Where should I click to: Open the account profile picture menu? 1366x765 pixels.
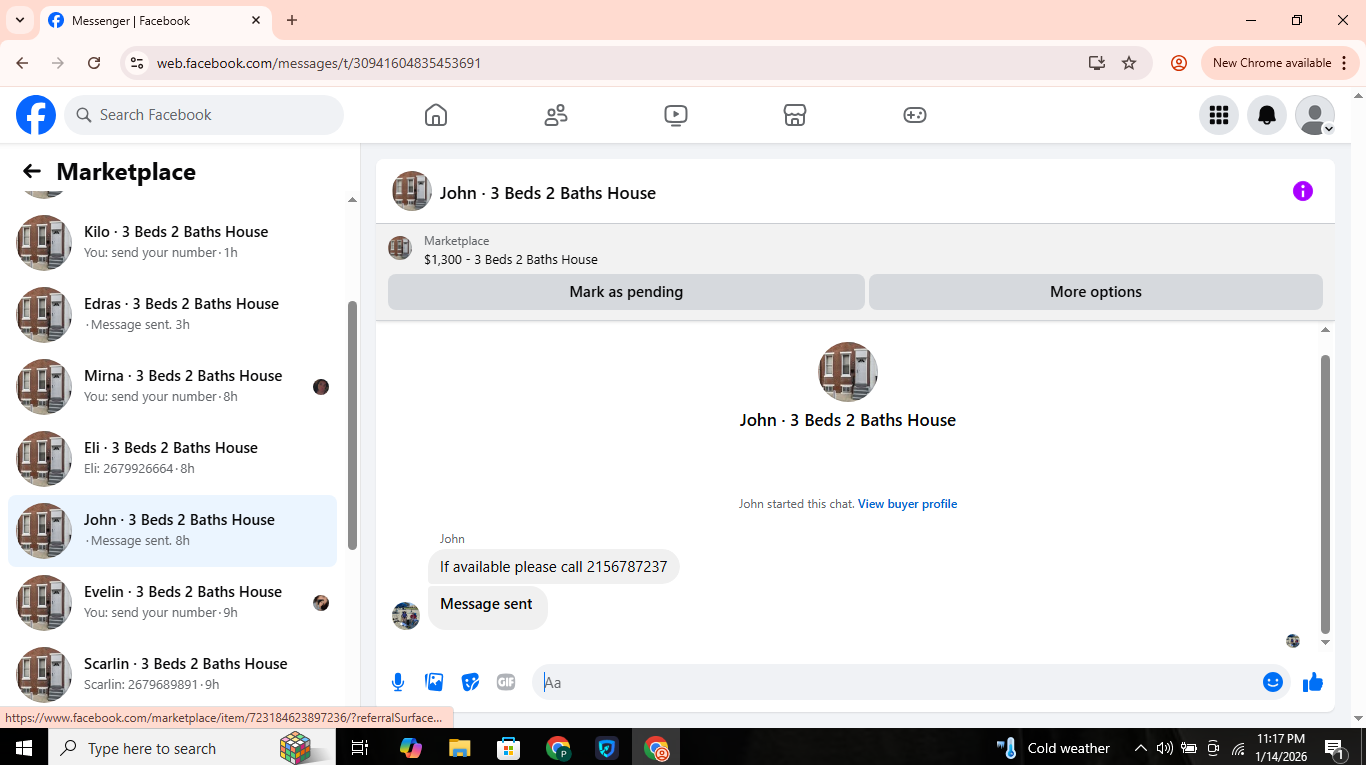click(x=1315, y=115)
